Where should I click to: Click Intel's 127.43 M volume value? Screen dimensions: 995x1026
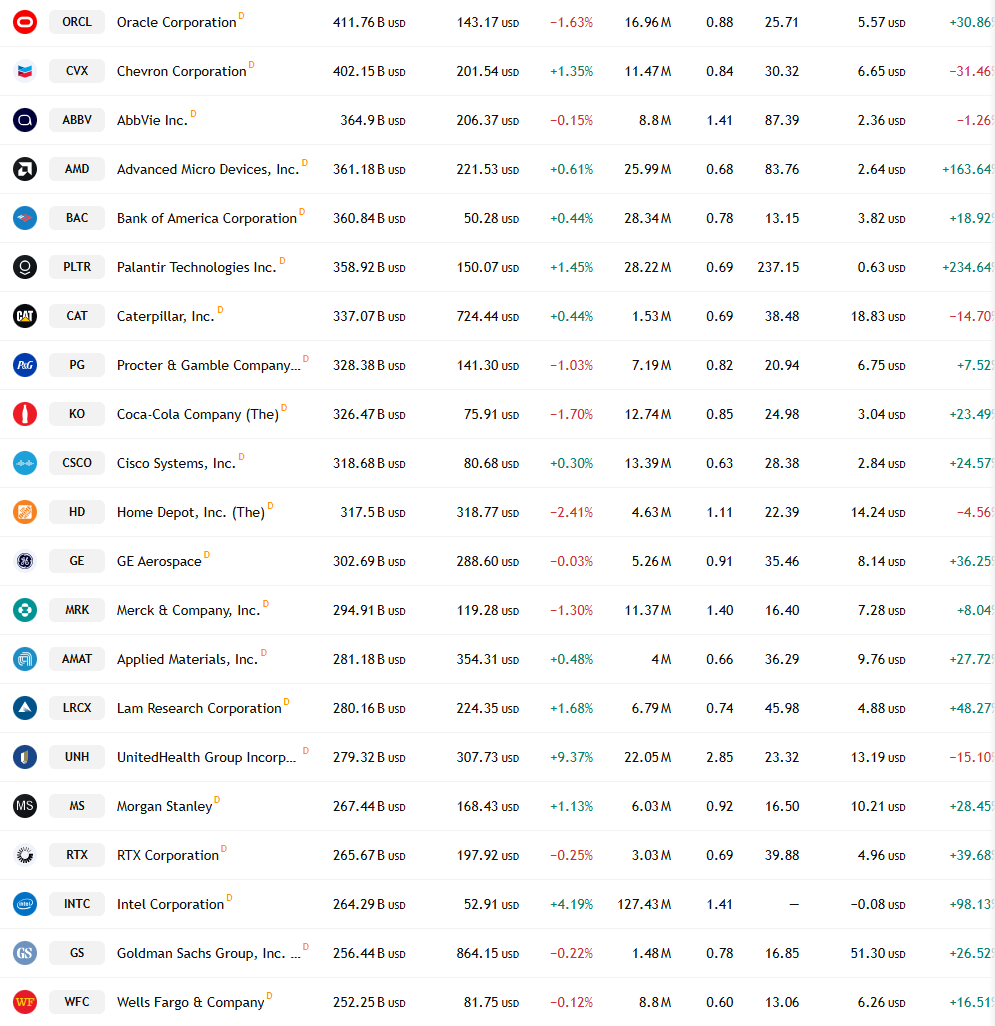point(644,904)
